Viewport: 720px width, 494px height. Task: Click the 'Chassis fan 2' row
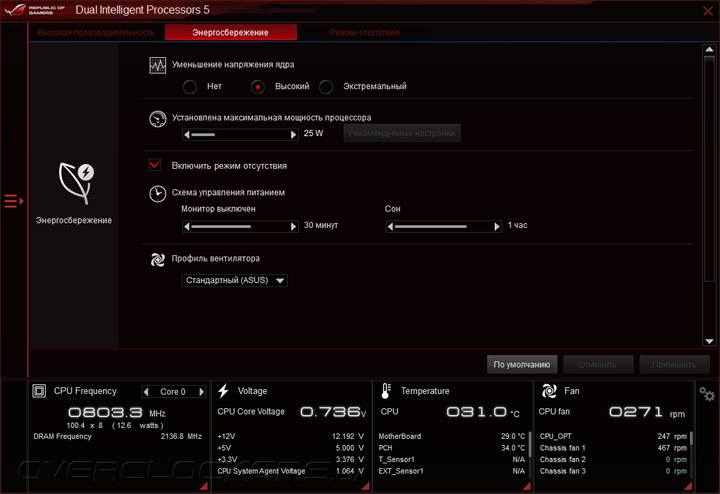click(x=613, y=459)
